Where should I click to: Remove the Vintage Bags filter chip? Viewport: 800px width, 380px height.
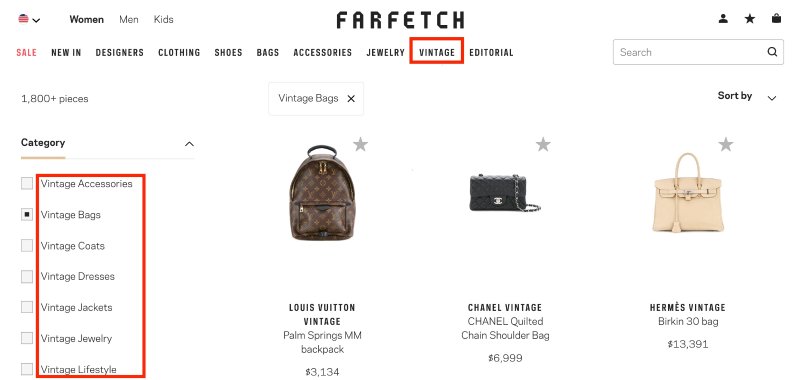click(x=351, y=99)
